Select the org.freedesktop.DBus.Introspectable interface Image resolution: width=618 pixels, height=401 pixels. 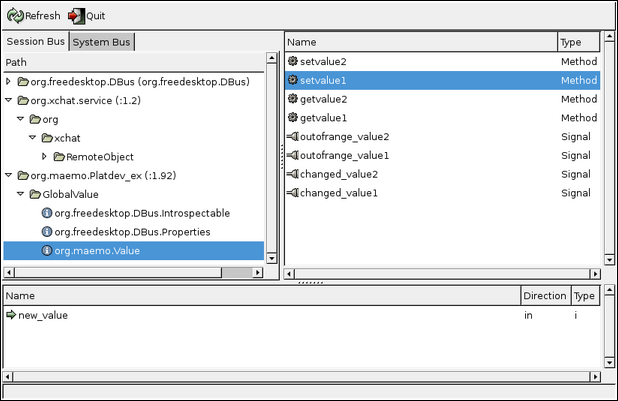(x=142, y=213)
